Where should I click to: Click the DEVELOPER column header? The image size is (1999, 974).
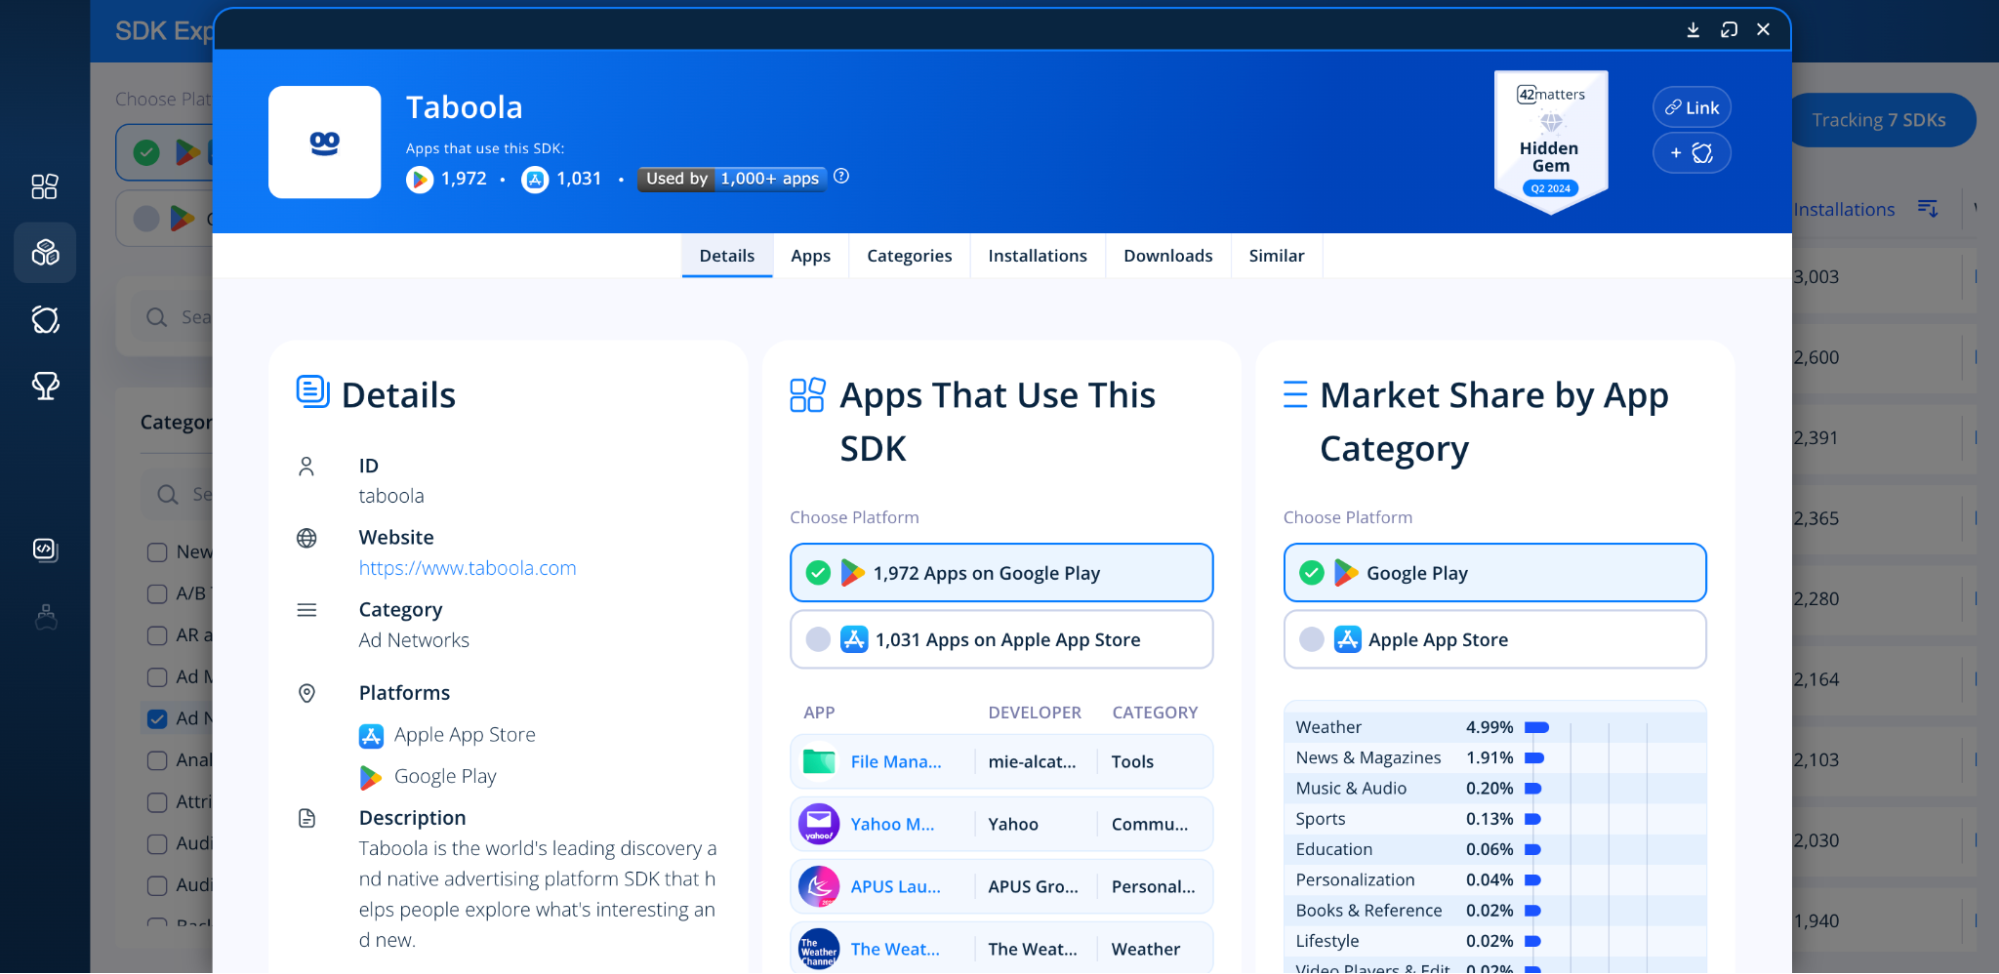click(1035, 713)
